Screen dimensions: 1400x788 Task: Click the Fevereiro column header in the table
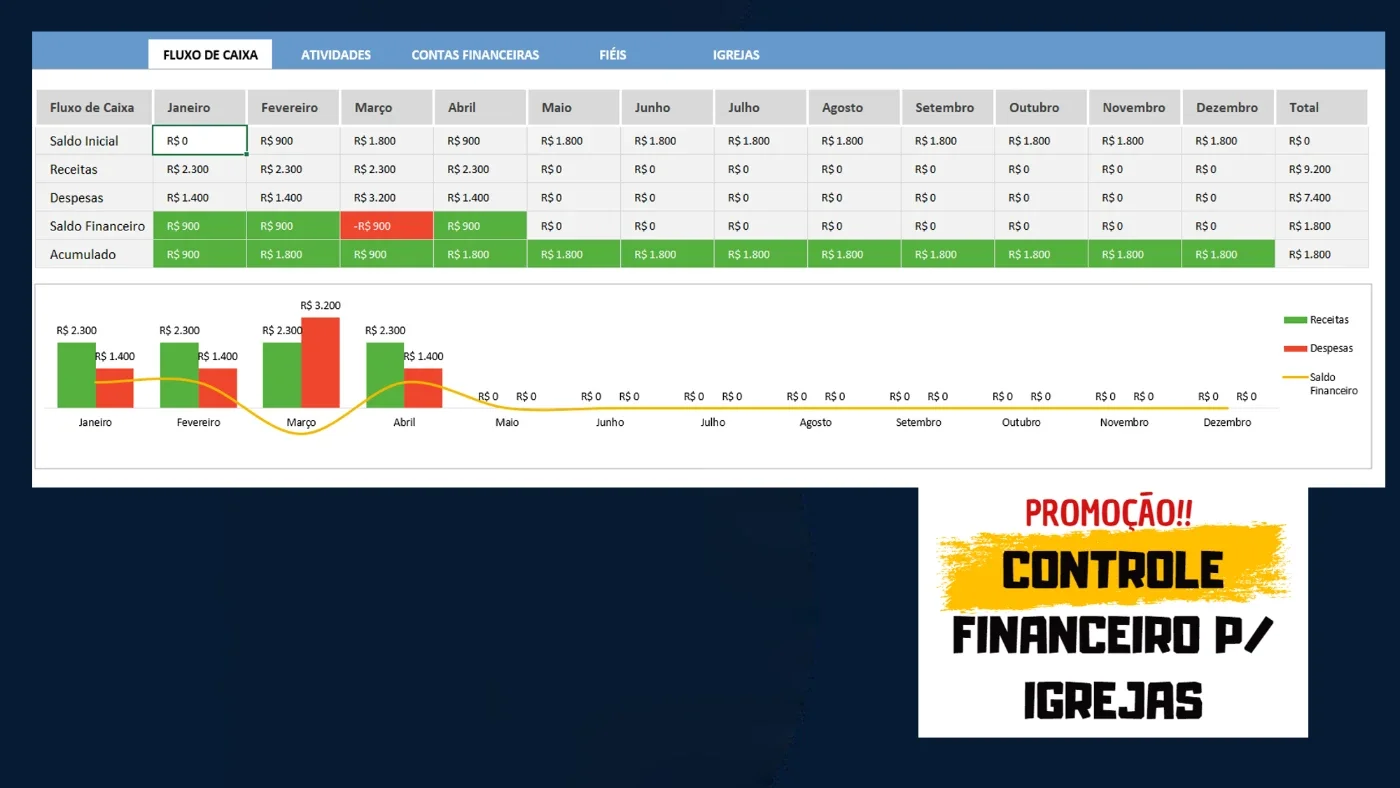[x=293, y=107]
